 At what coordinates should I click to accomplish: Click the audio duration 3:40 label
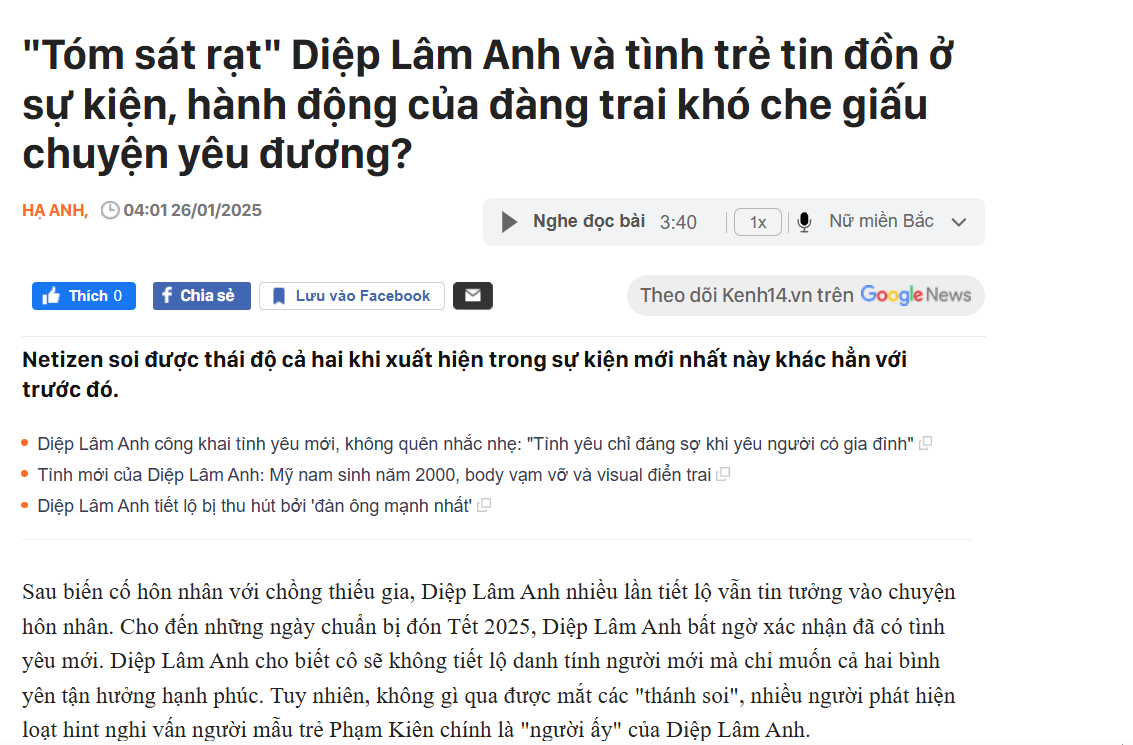click(678, 222)
